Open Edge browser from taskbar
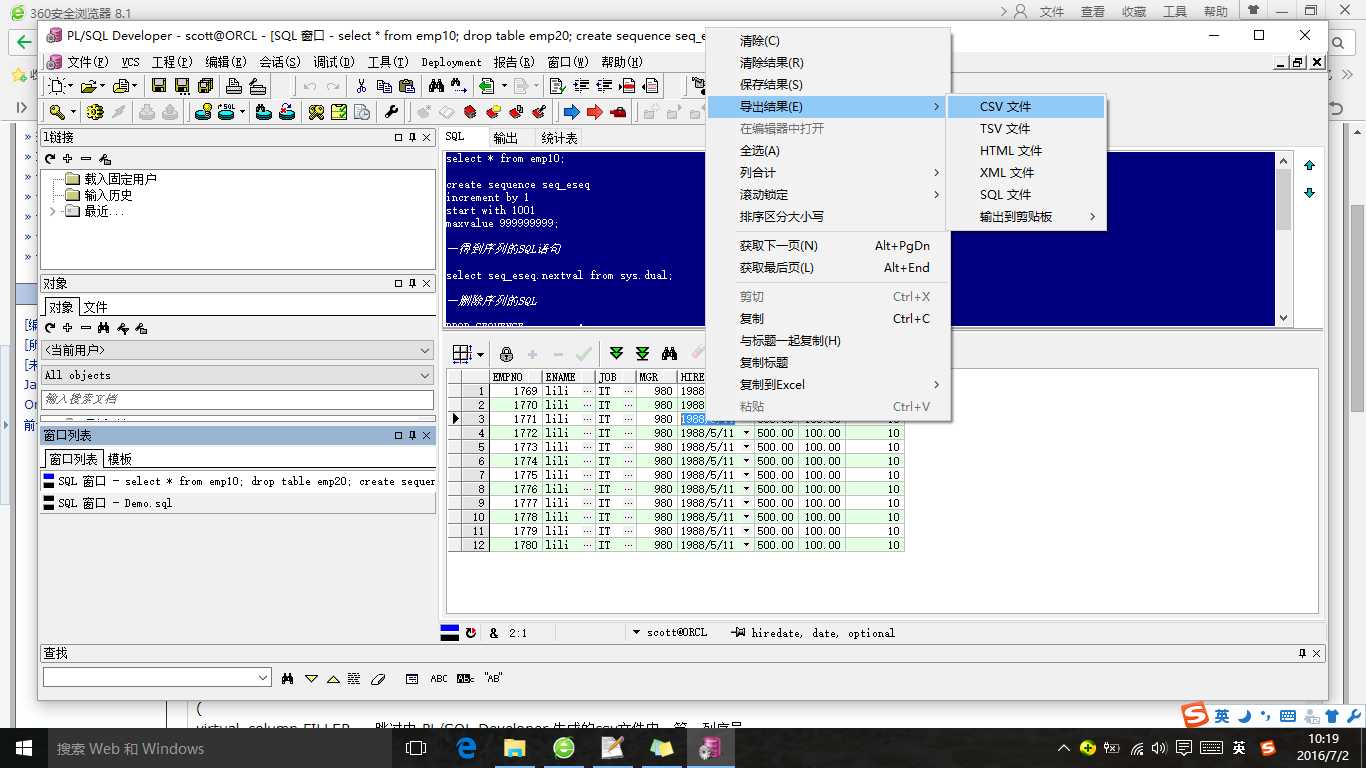 tap(466, 747)
